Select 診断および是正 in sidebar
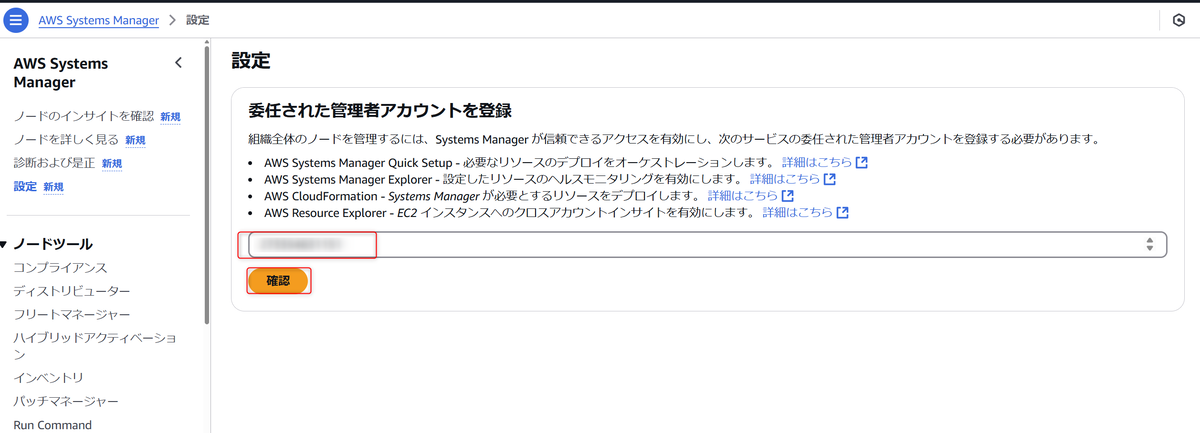 point(54,163)
